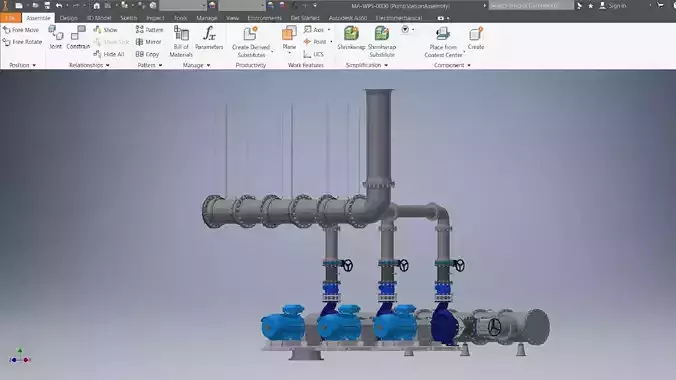Click the shopping cart icon

click(660, 6)
